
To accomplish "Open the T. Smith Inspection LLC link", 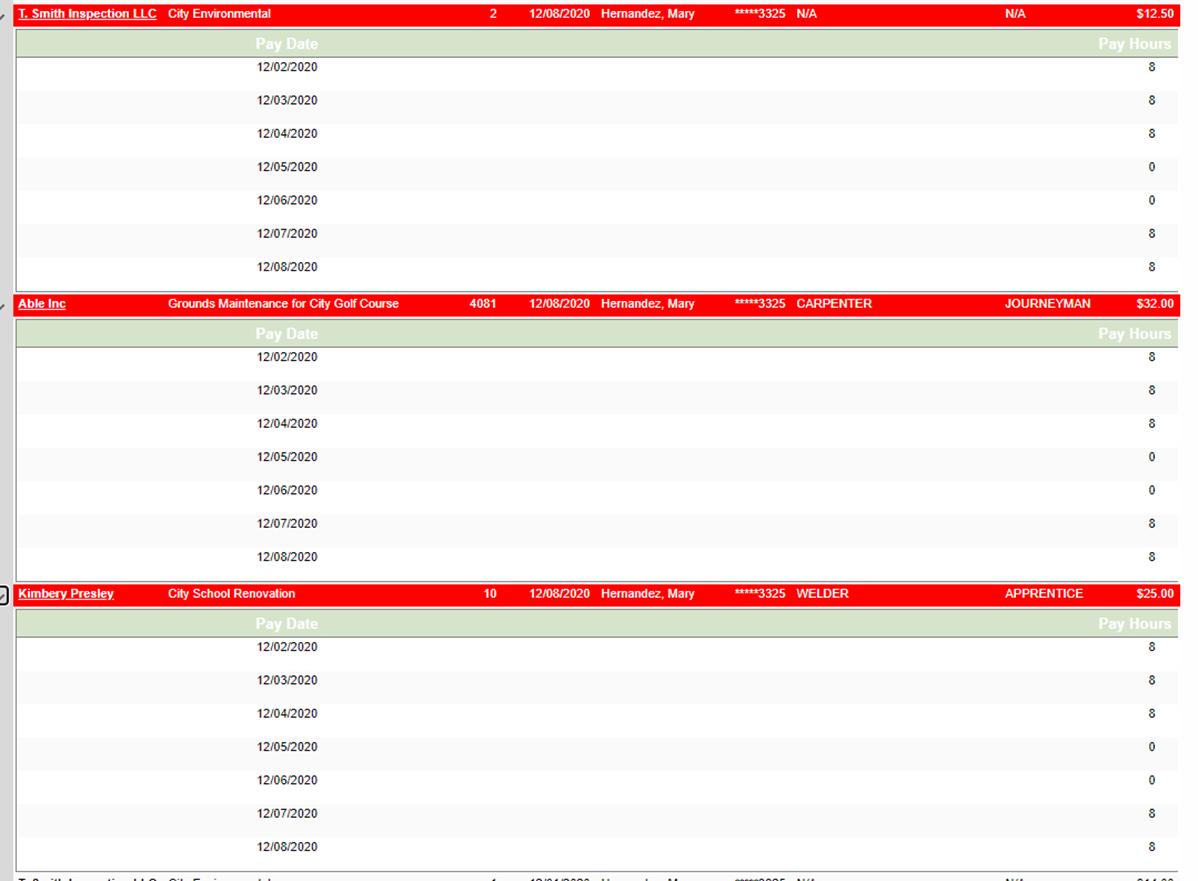I will pos(87,14).
